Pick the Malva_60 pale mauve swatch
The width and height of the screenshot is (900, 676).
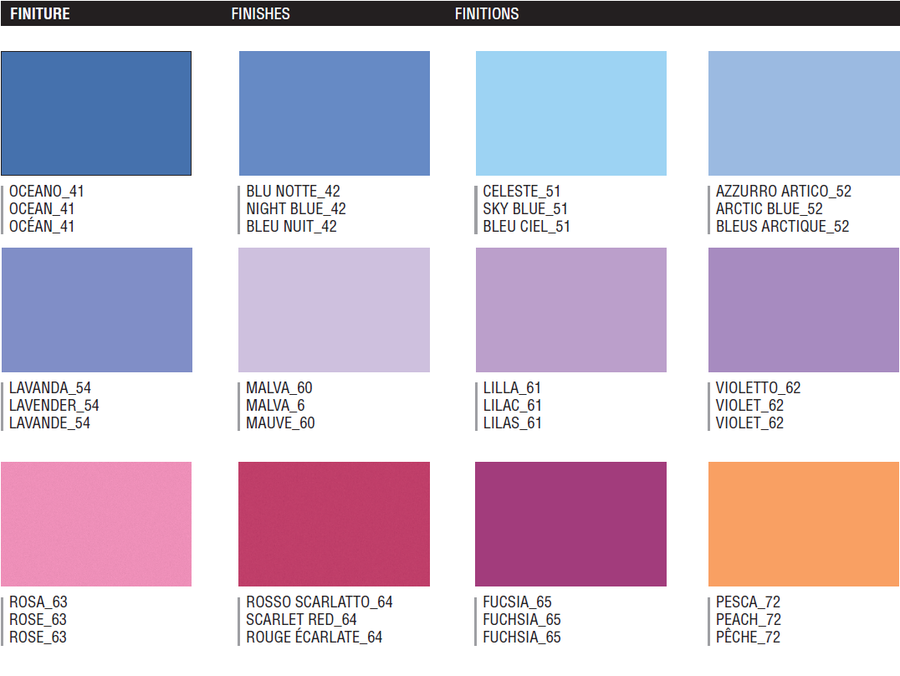334,310
